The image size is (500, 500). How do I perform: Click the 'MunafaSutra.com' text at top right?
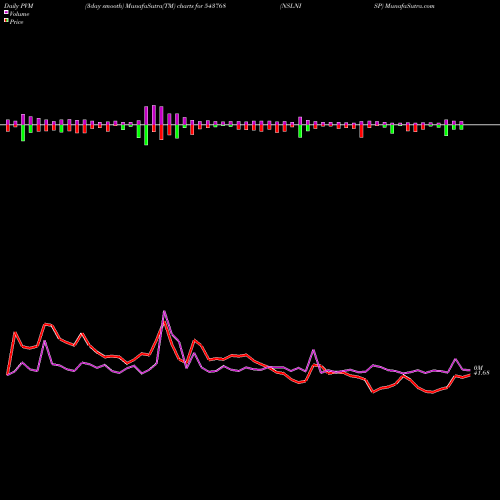(409, 6)
